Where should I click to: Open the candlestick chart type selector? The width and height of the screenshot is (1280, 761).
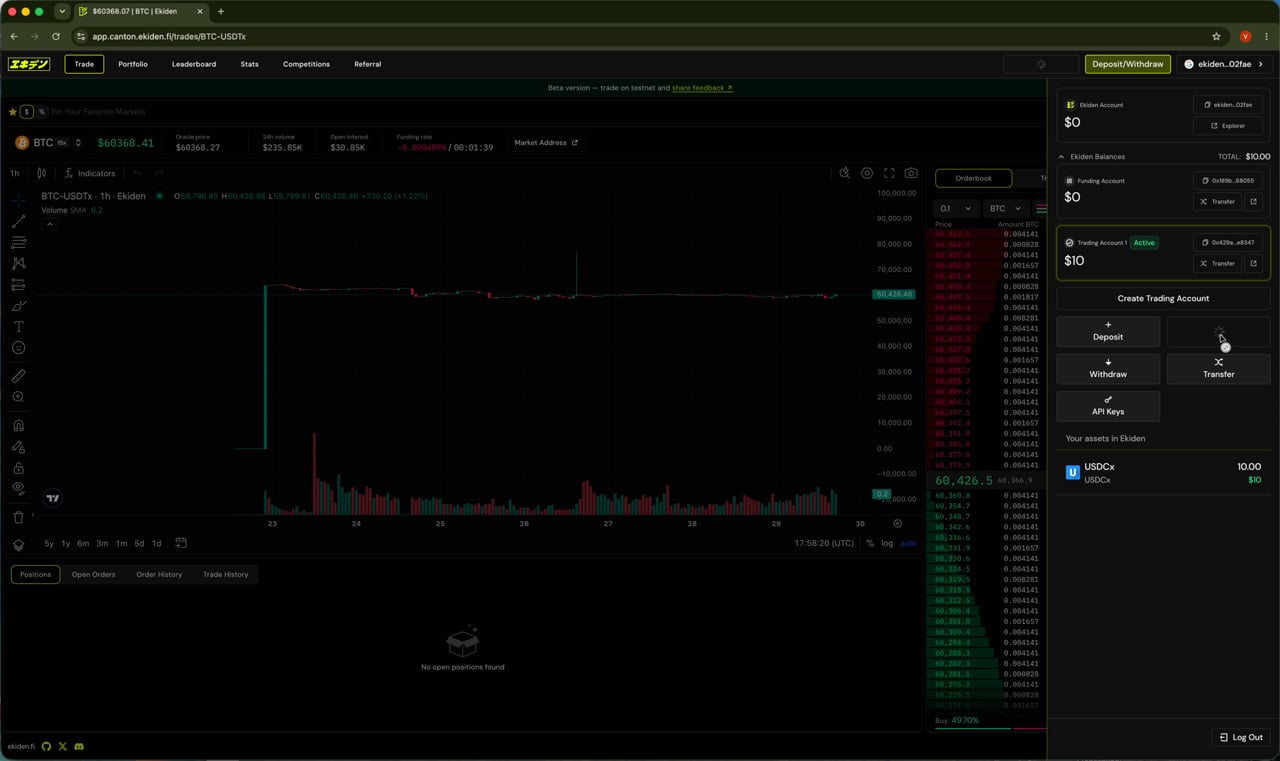(42, 173)
